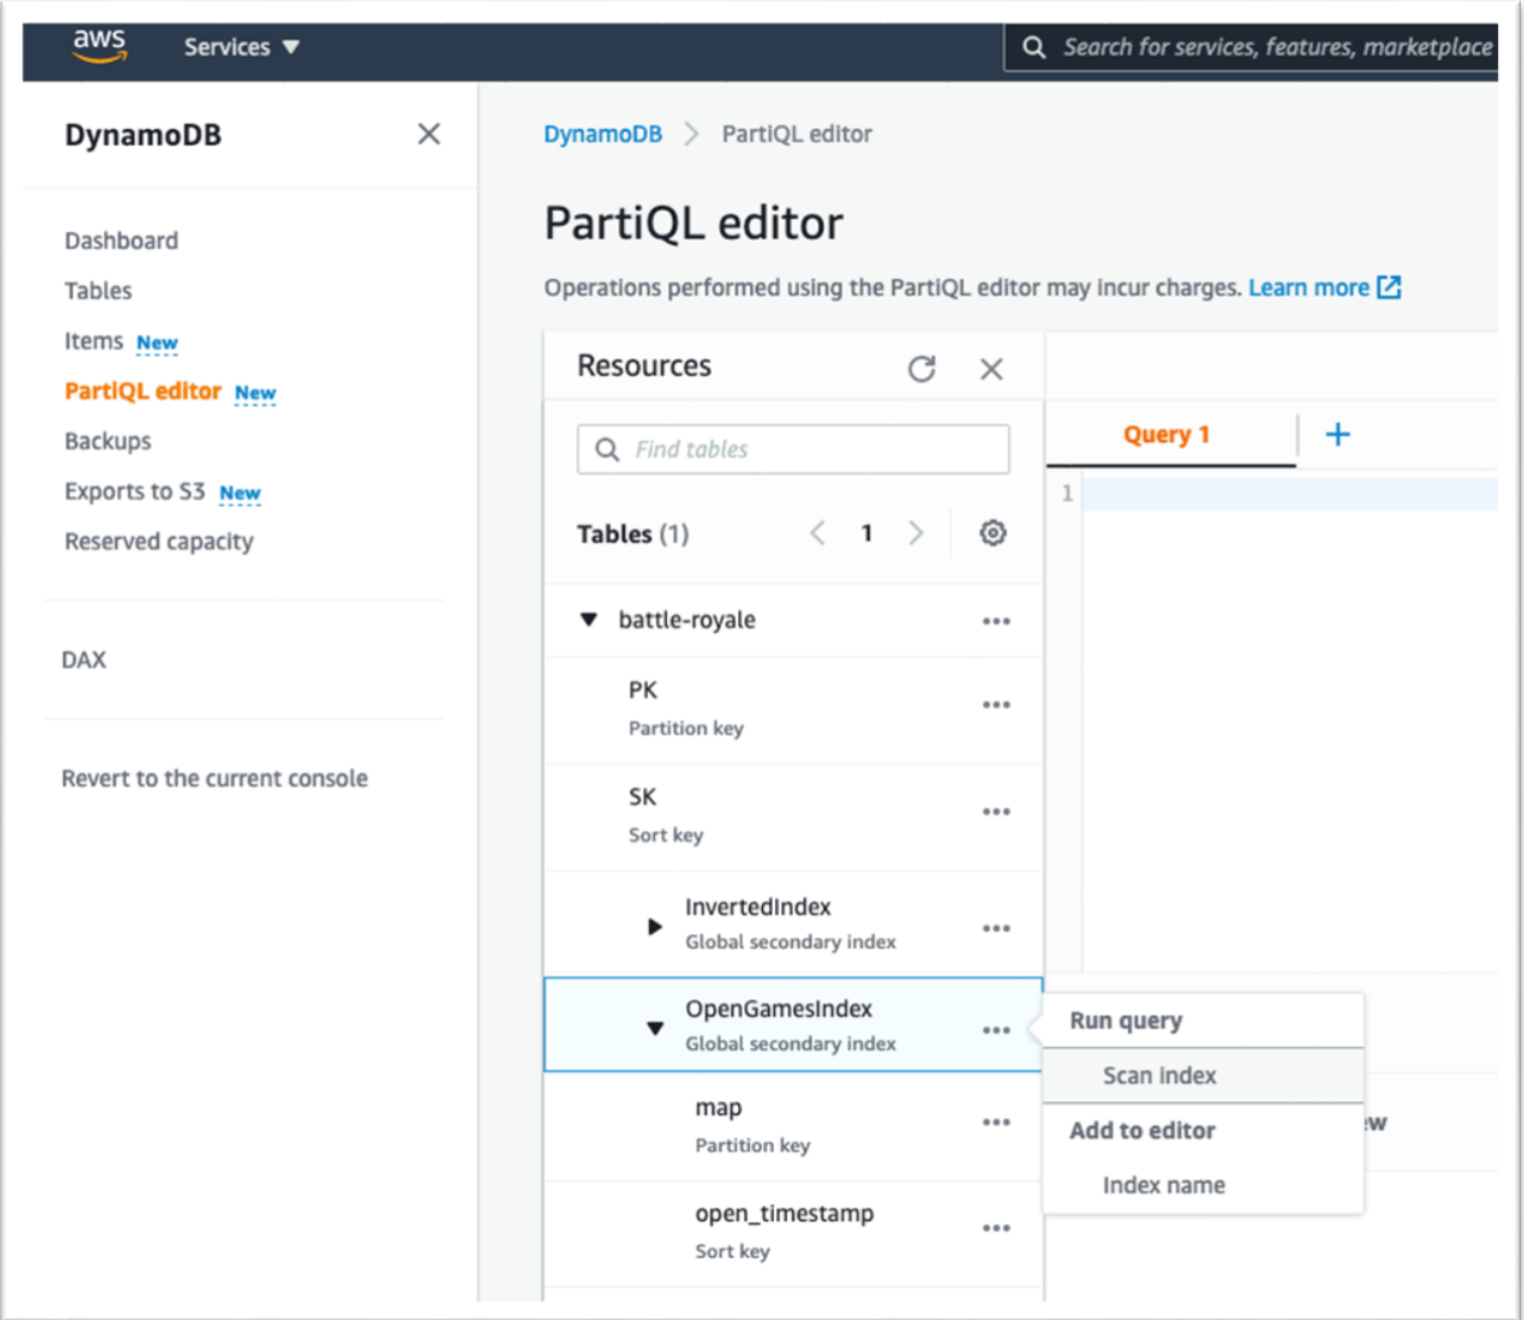
Task: Click the Find tables search box
Action: tap(793, 449)
